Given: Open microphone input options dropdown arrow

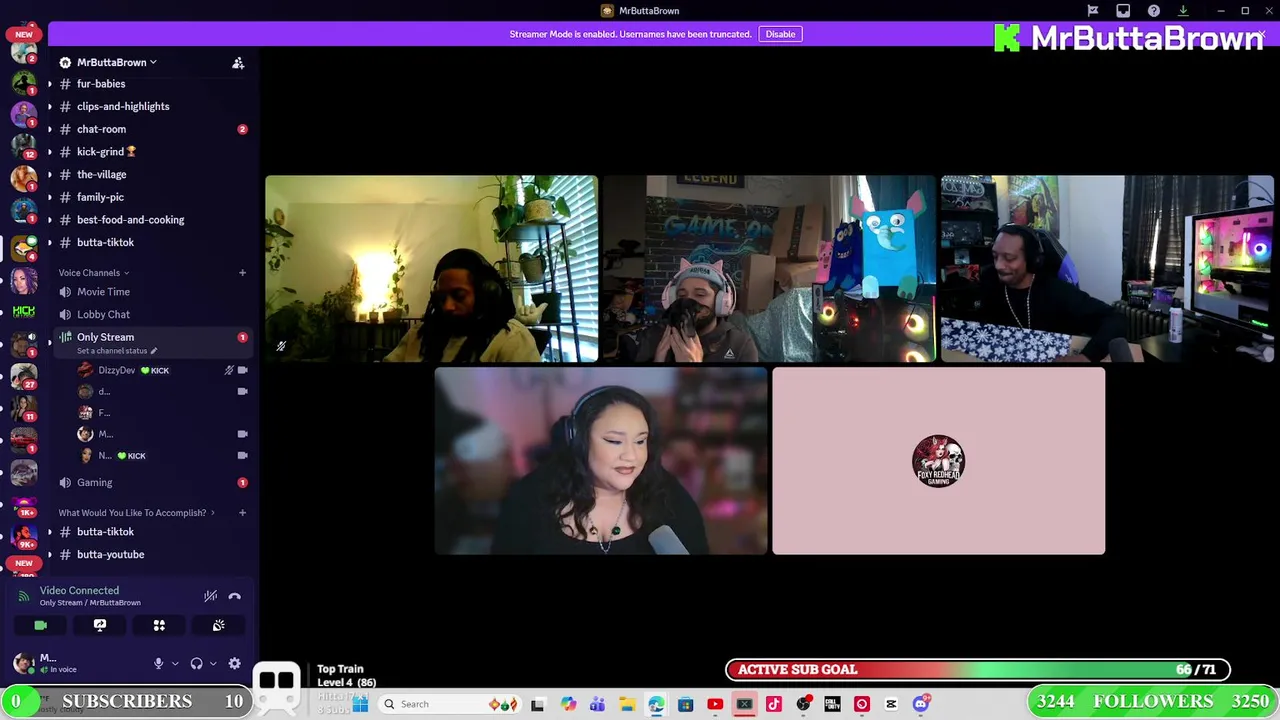Looking at the screenshot, I should [x=175, y=664].
